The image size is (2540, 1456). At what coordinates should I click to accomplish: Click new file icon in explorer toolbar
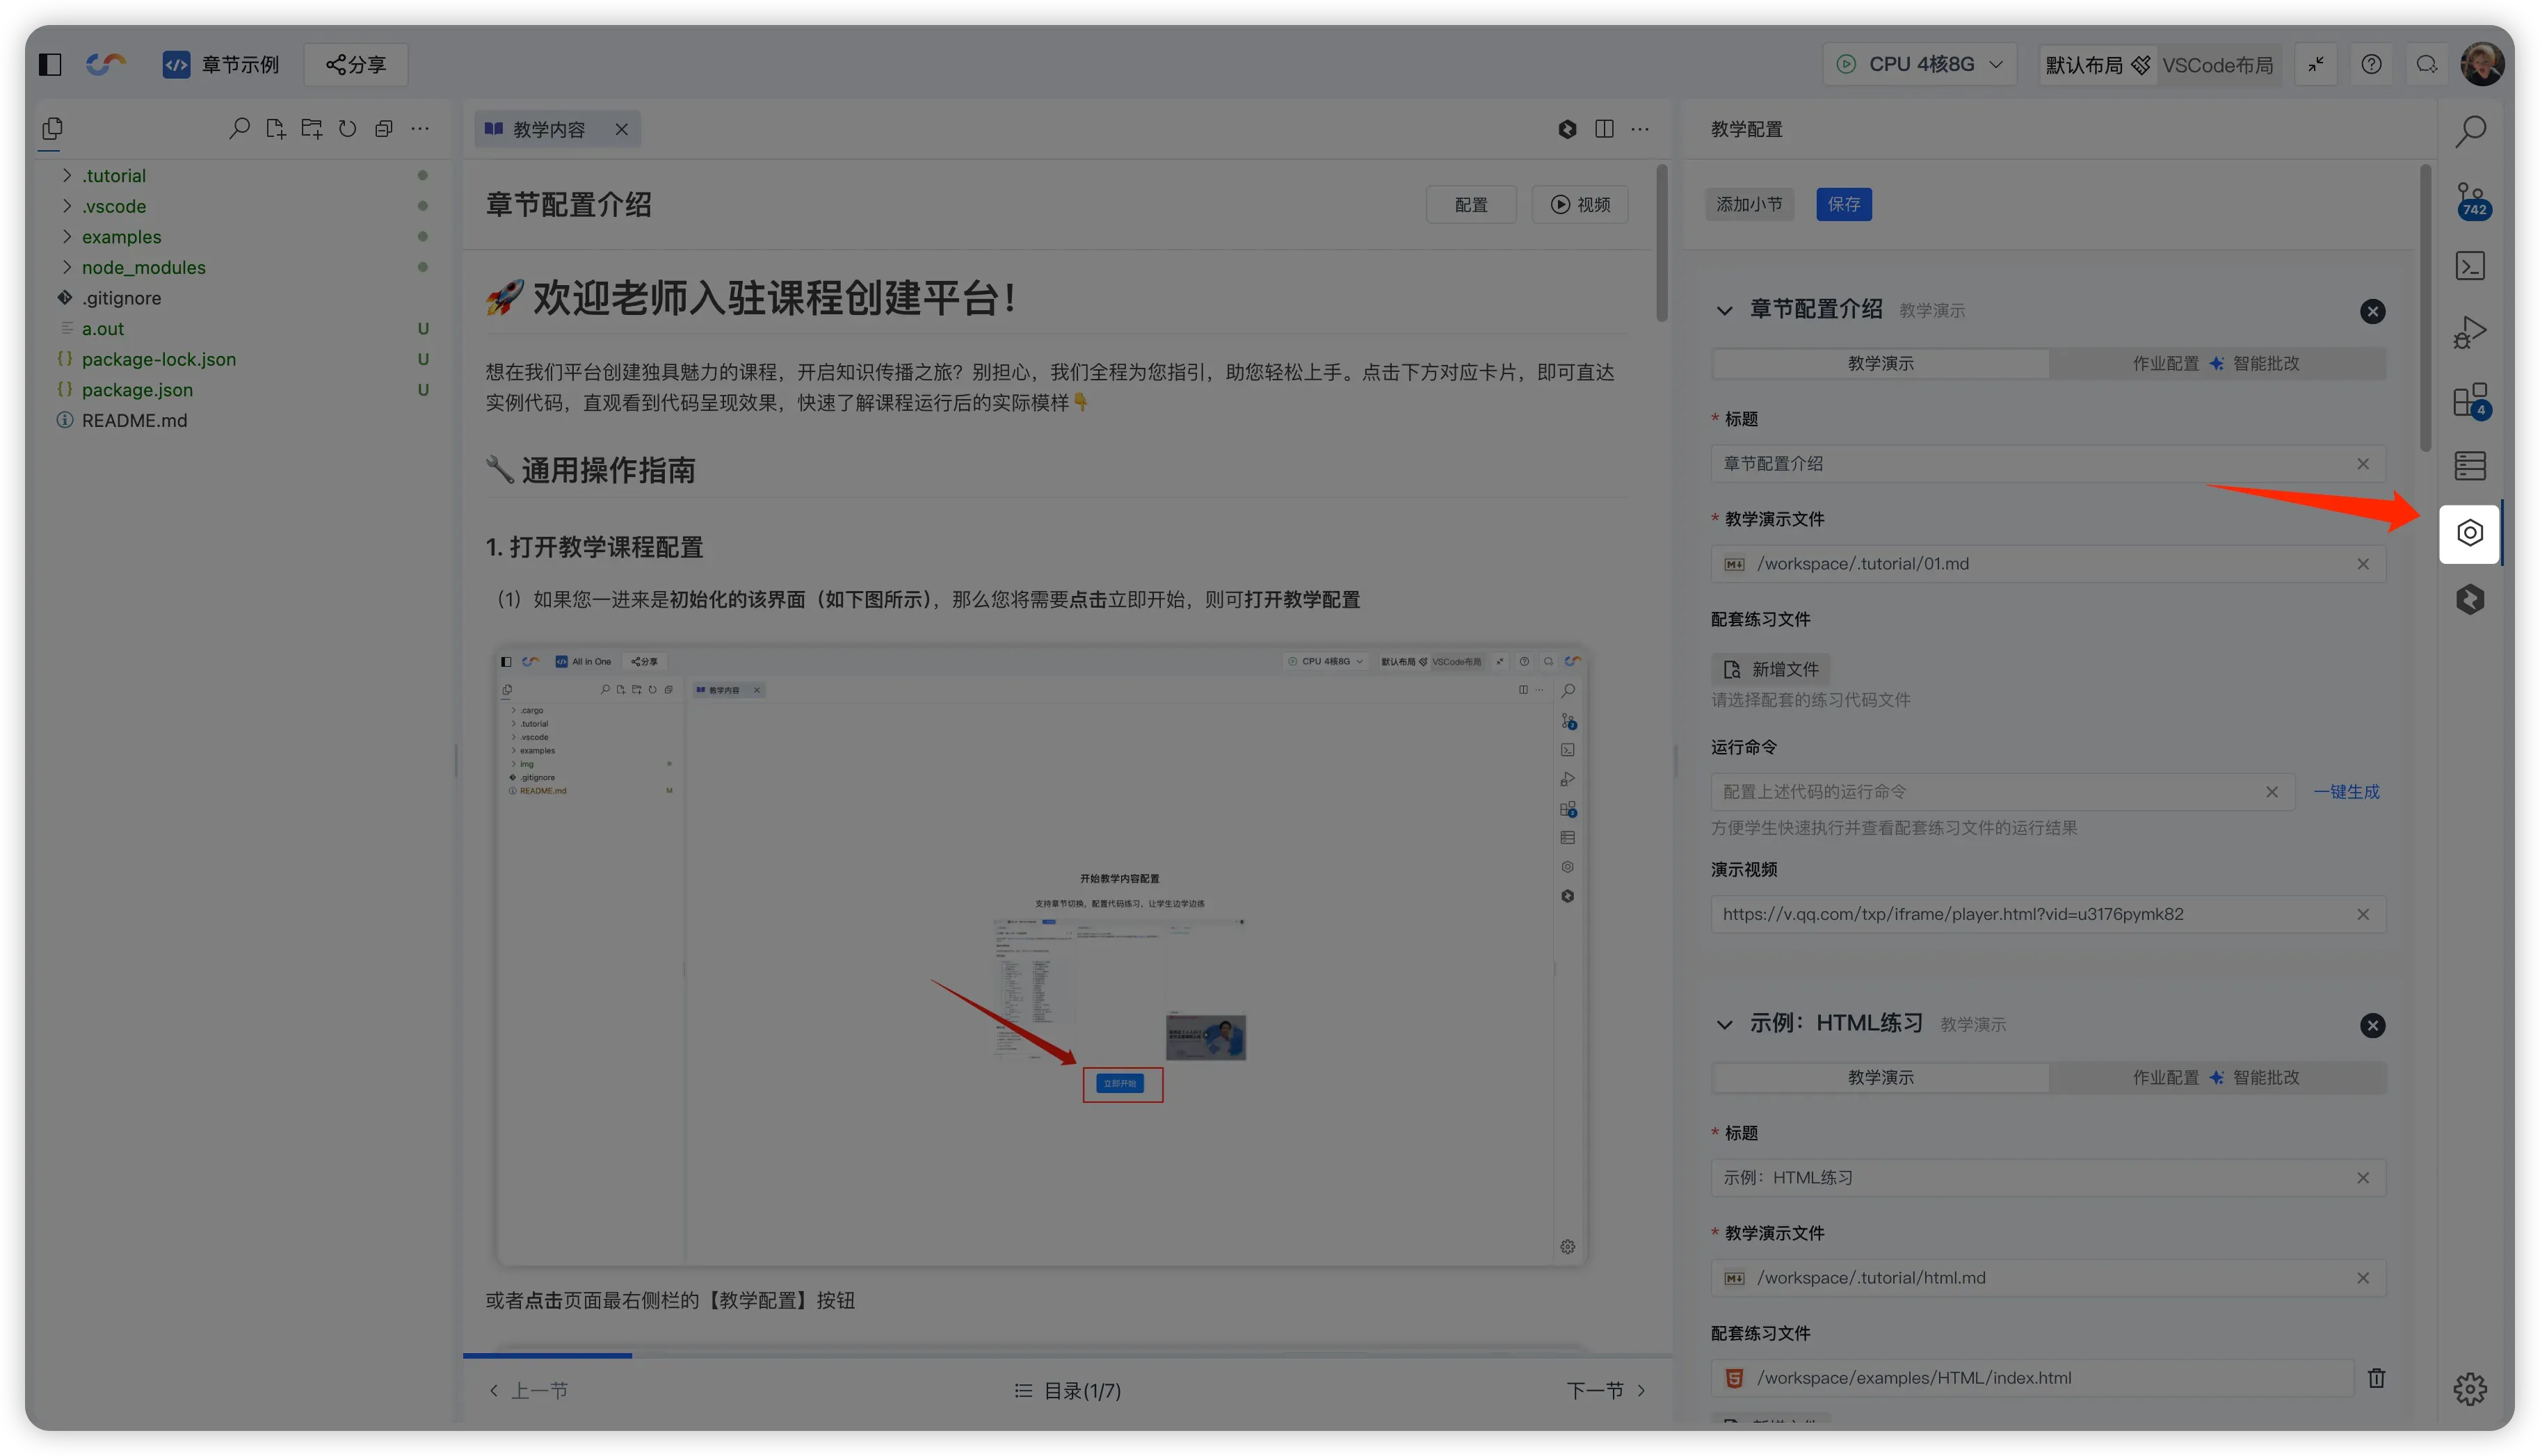click(x=275, y=129)
